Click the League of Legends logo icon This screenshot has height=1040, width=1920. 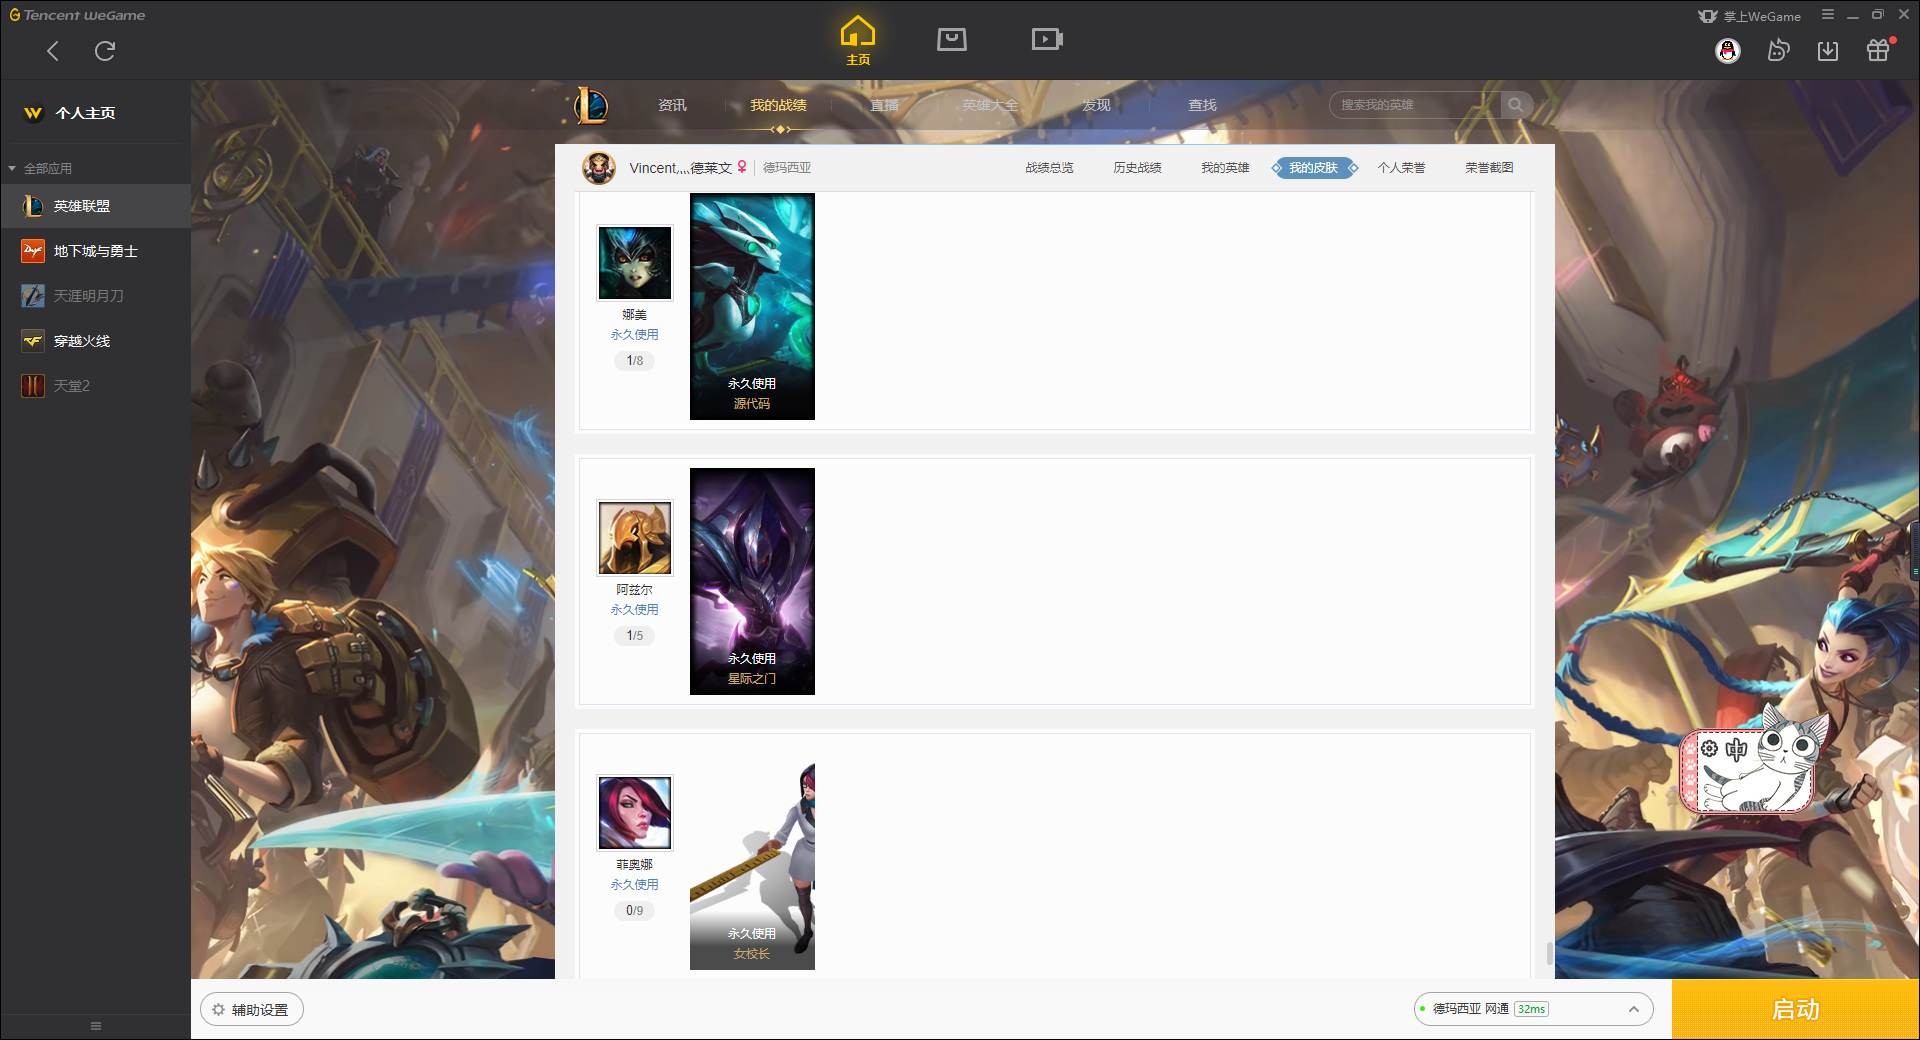591,105
